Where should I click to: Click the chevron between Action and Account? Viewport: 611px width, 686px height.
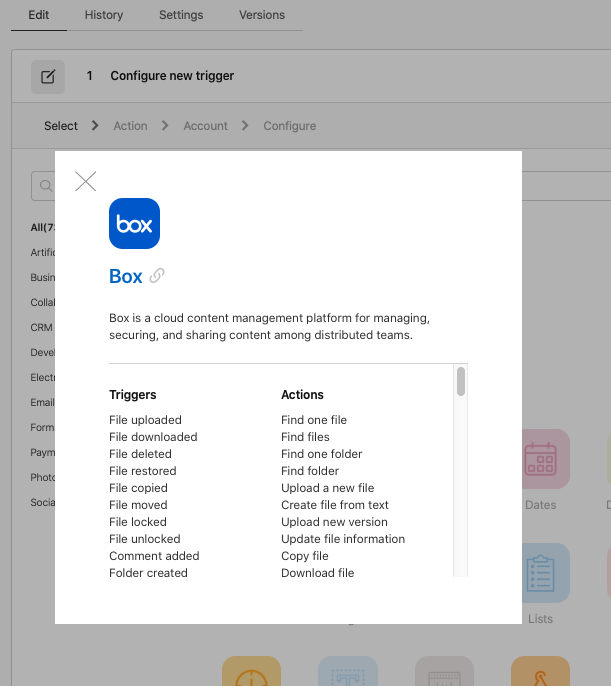coord(165,126)
